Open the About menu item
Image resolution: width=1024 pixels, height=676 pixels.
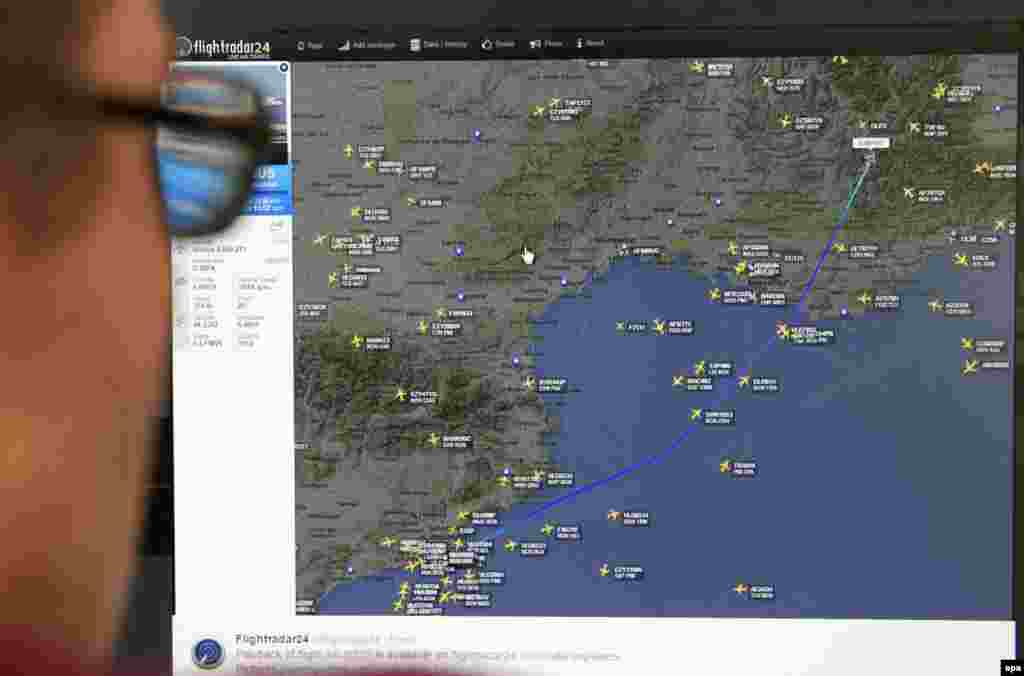[x=588, y=43]
